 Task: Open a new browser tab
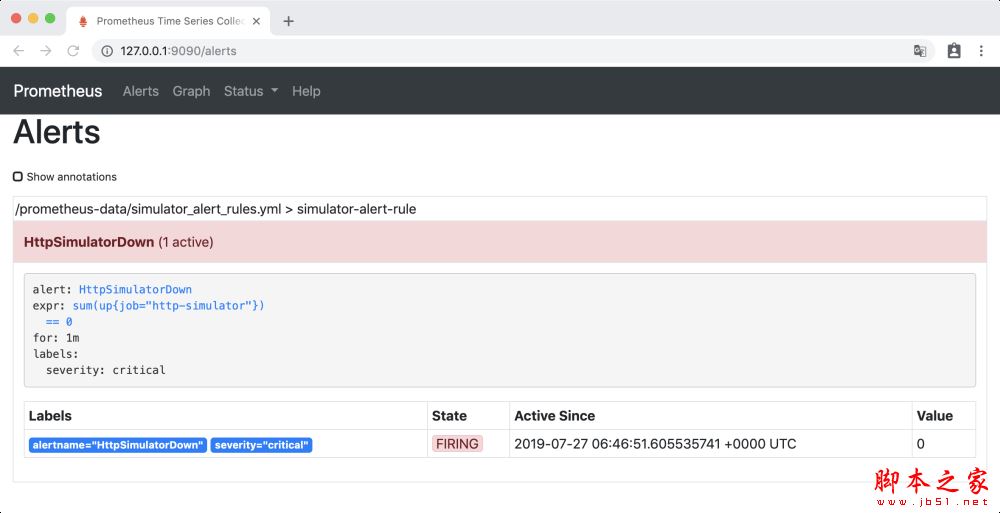pyautogui.click(x=289, y=21)
